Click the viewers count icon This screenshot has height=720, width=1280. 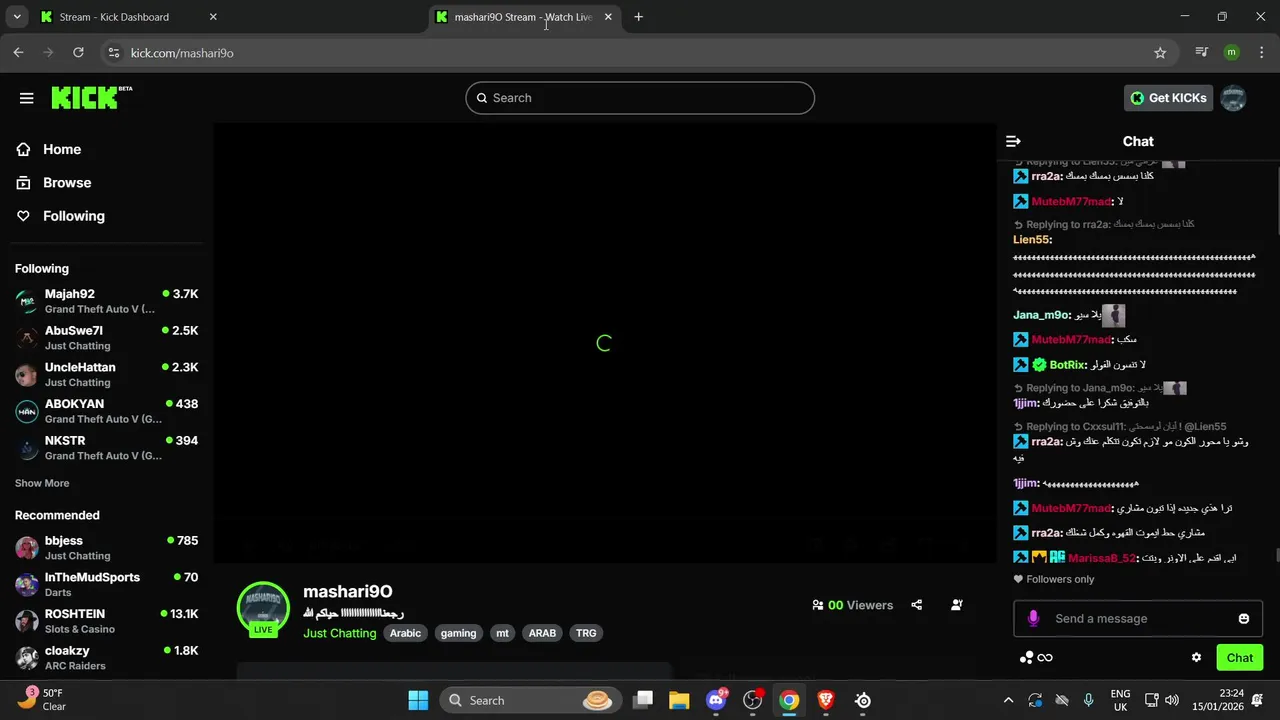point(818,605)
